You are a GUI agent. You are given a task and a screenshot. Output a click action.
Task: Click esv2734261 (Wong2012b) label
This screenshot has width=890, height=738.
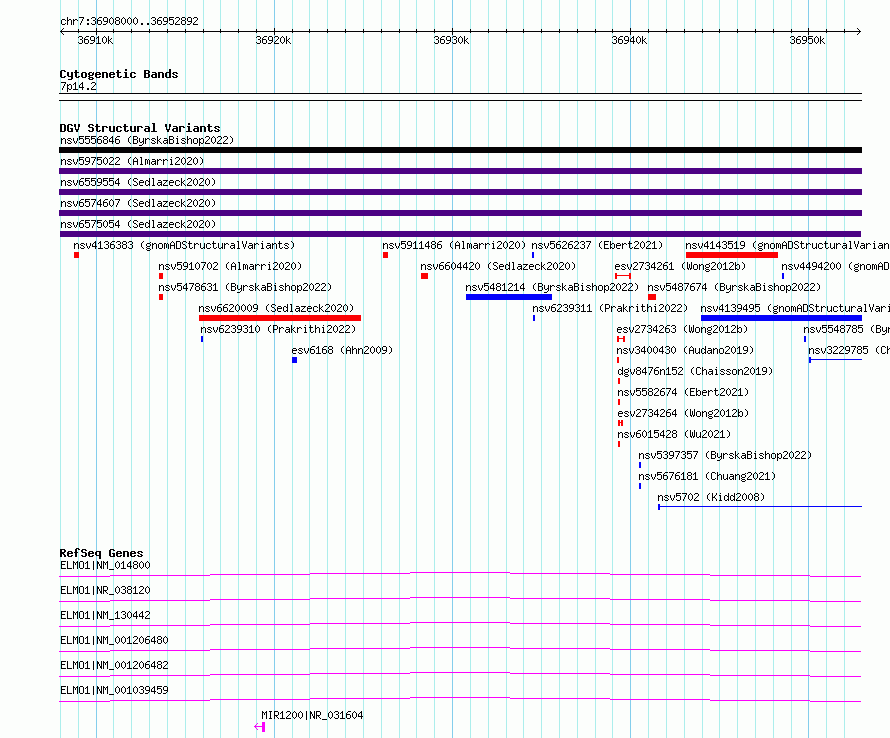pyautogui.click(x=680, y=266)
